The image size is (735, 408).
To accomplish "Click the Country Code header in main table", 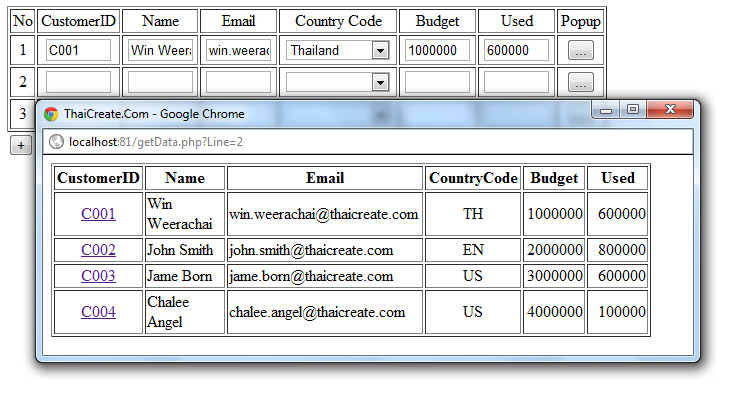I will point(338,21).
